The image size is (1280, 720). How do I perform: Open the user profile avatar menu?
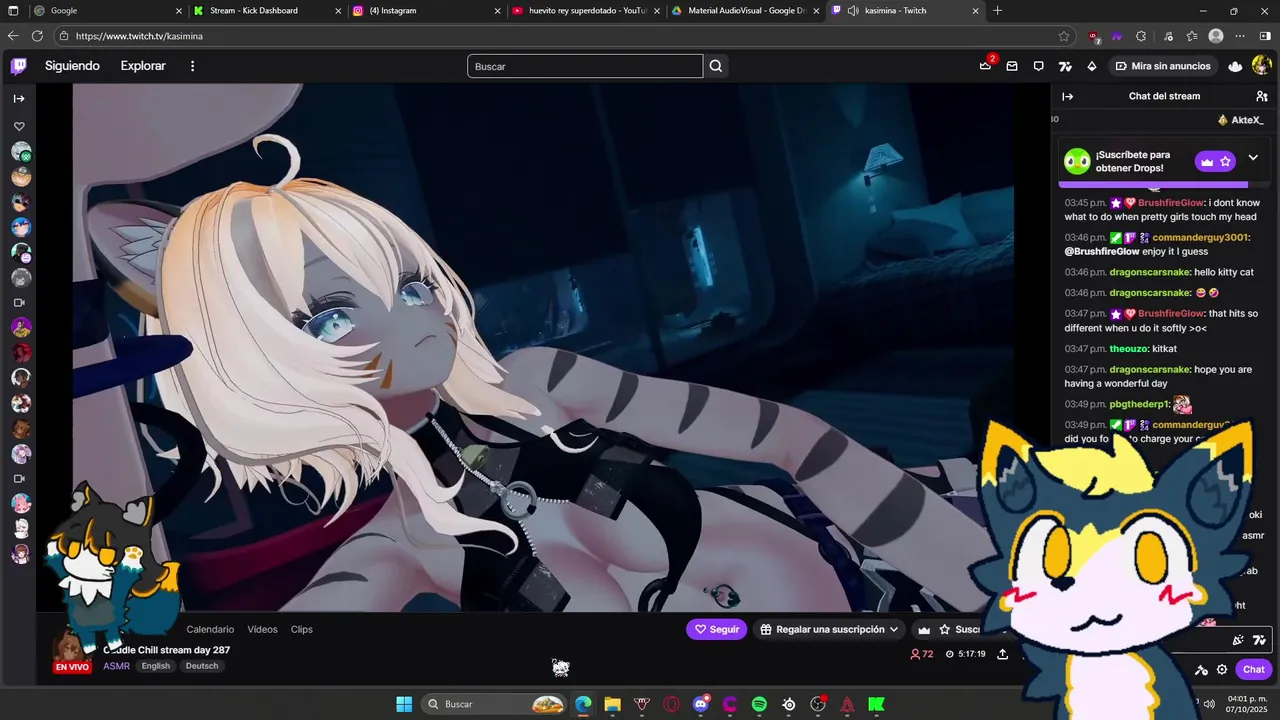[1261, 66]
